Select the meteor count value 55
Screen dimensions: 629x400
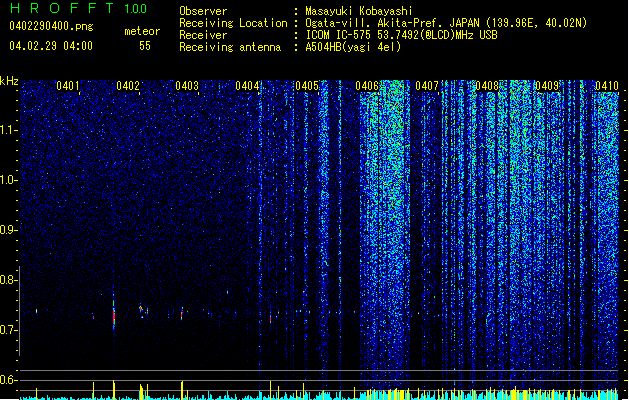[145, 46]
